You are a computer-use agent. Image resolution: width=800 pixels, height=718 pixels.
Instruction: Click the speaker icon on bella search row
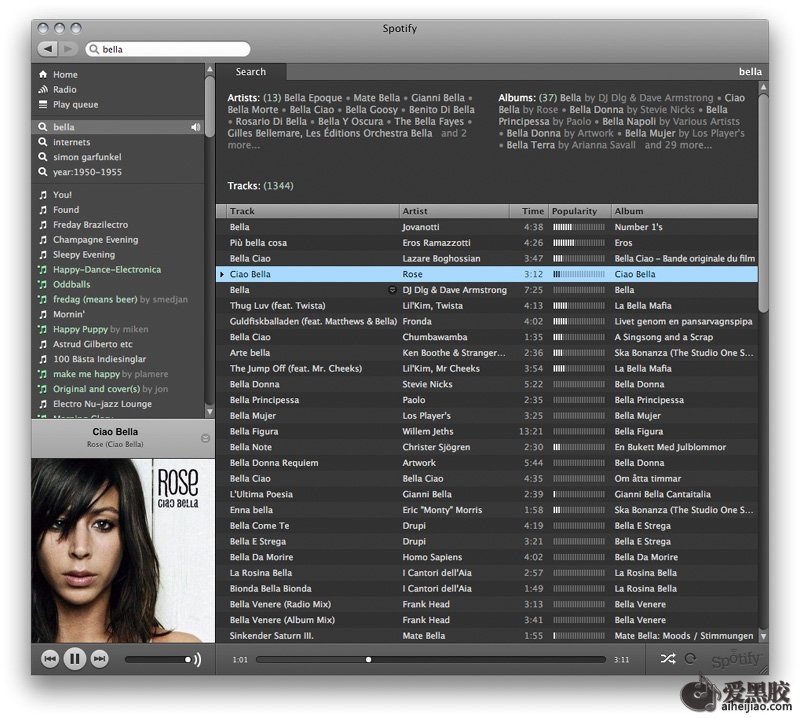pyautogui.click(x=195, y=127)
